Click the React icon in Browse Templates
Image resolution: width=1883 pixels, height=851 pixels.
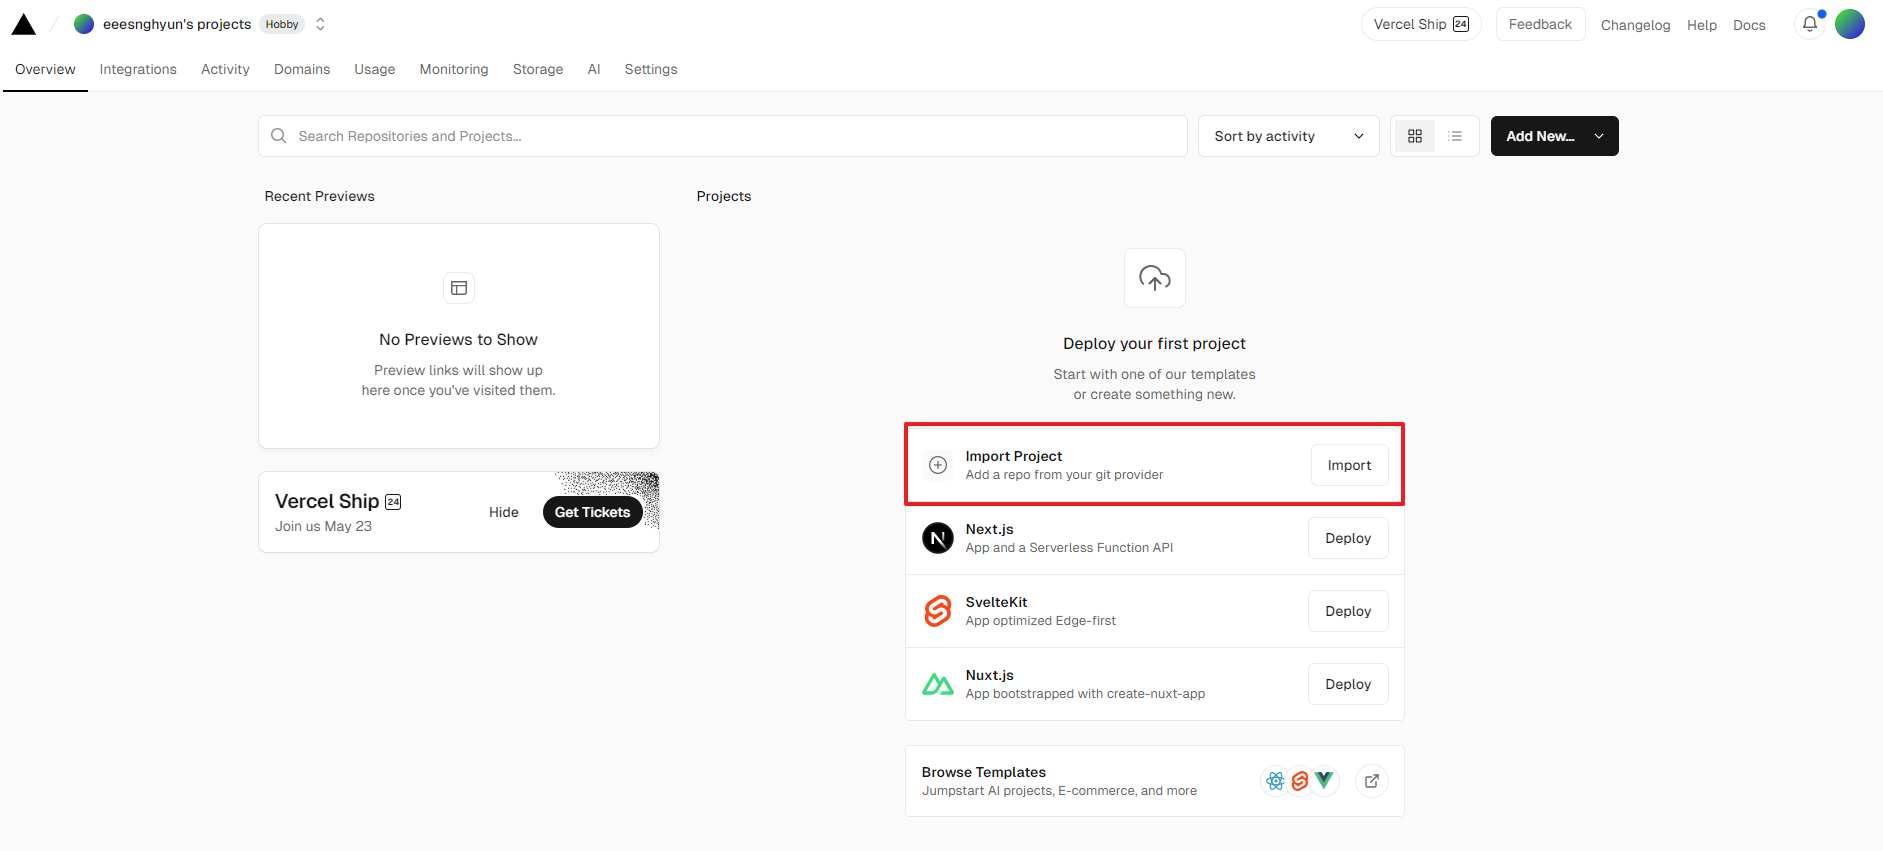tap(1275, 781)
